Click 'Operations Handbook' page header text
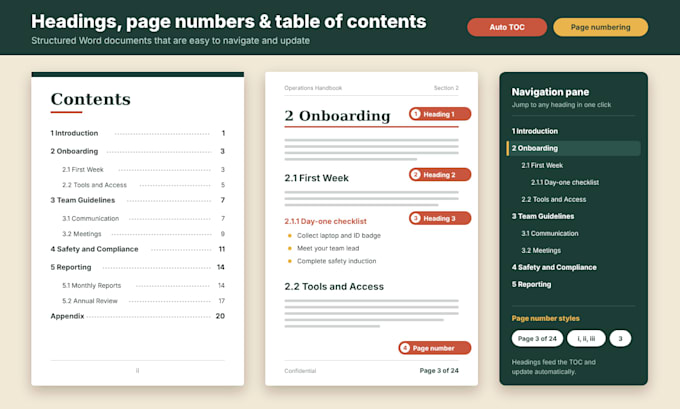Screen dimensions: 680x409 [x=313, y=88]
